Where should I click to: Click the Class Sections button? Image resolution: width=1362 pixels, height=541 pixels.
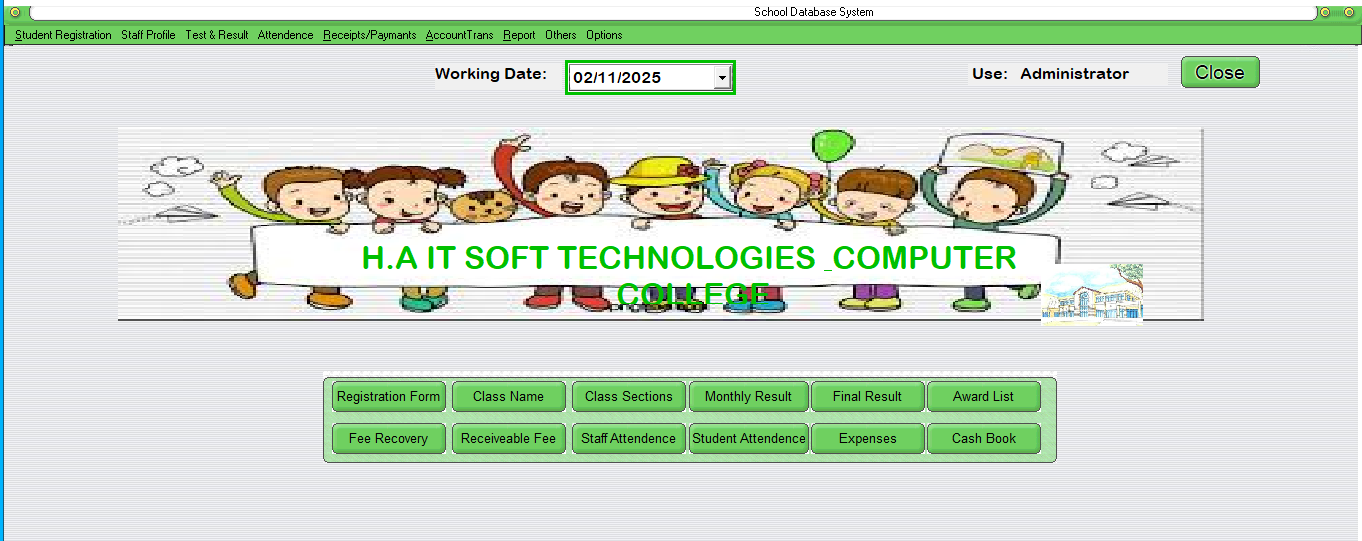coord(628,397)
